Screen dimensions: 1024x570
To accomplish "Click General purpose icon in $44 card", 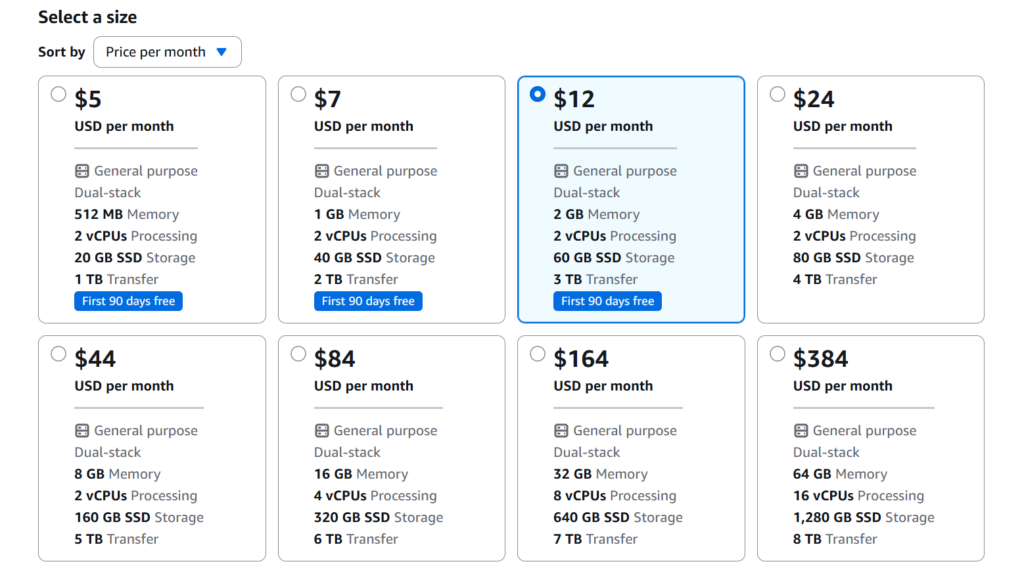I will pos(82,431).
